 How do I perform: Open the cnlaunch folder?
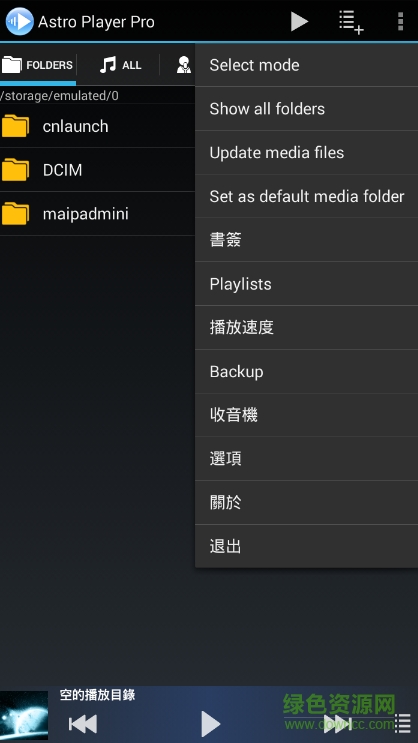tap(97, 126)
